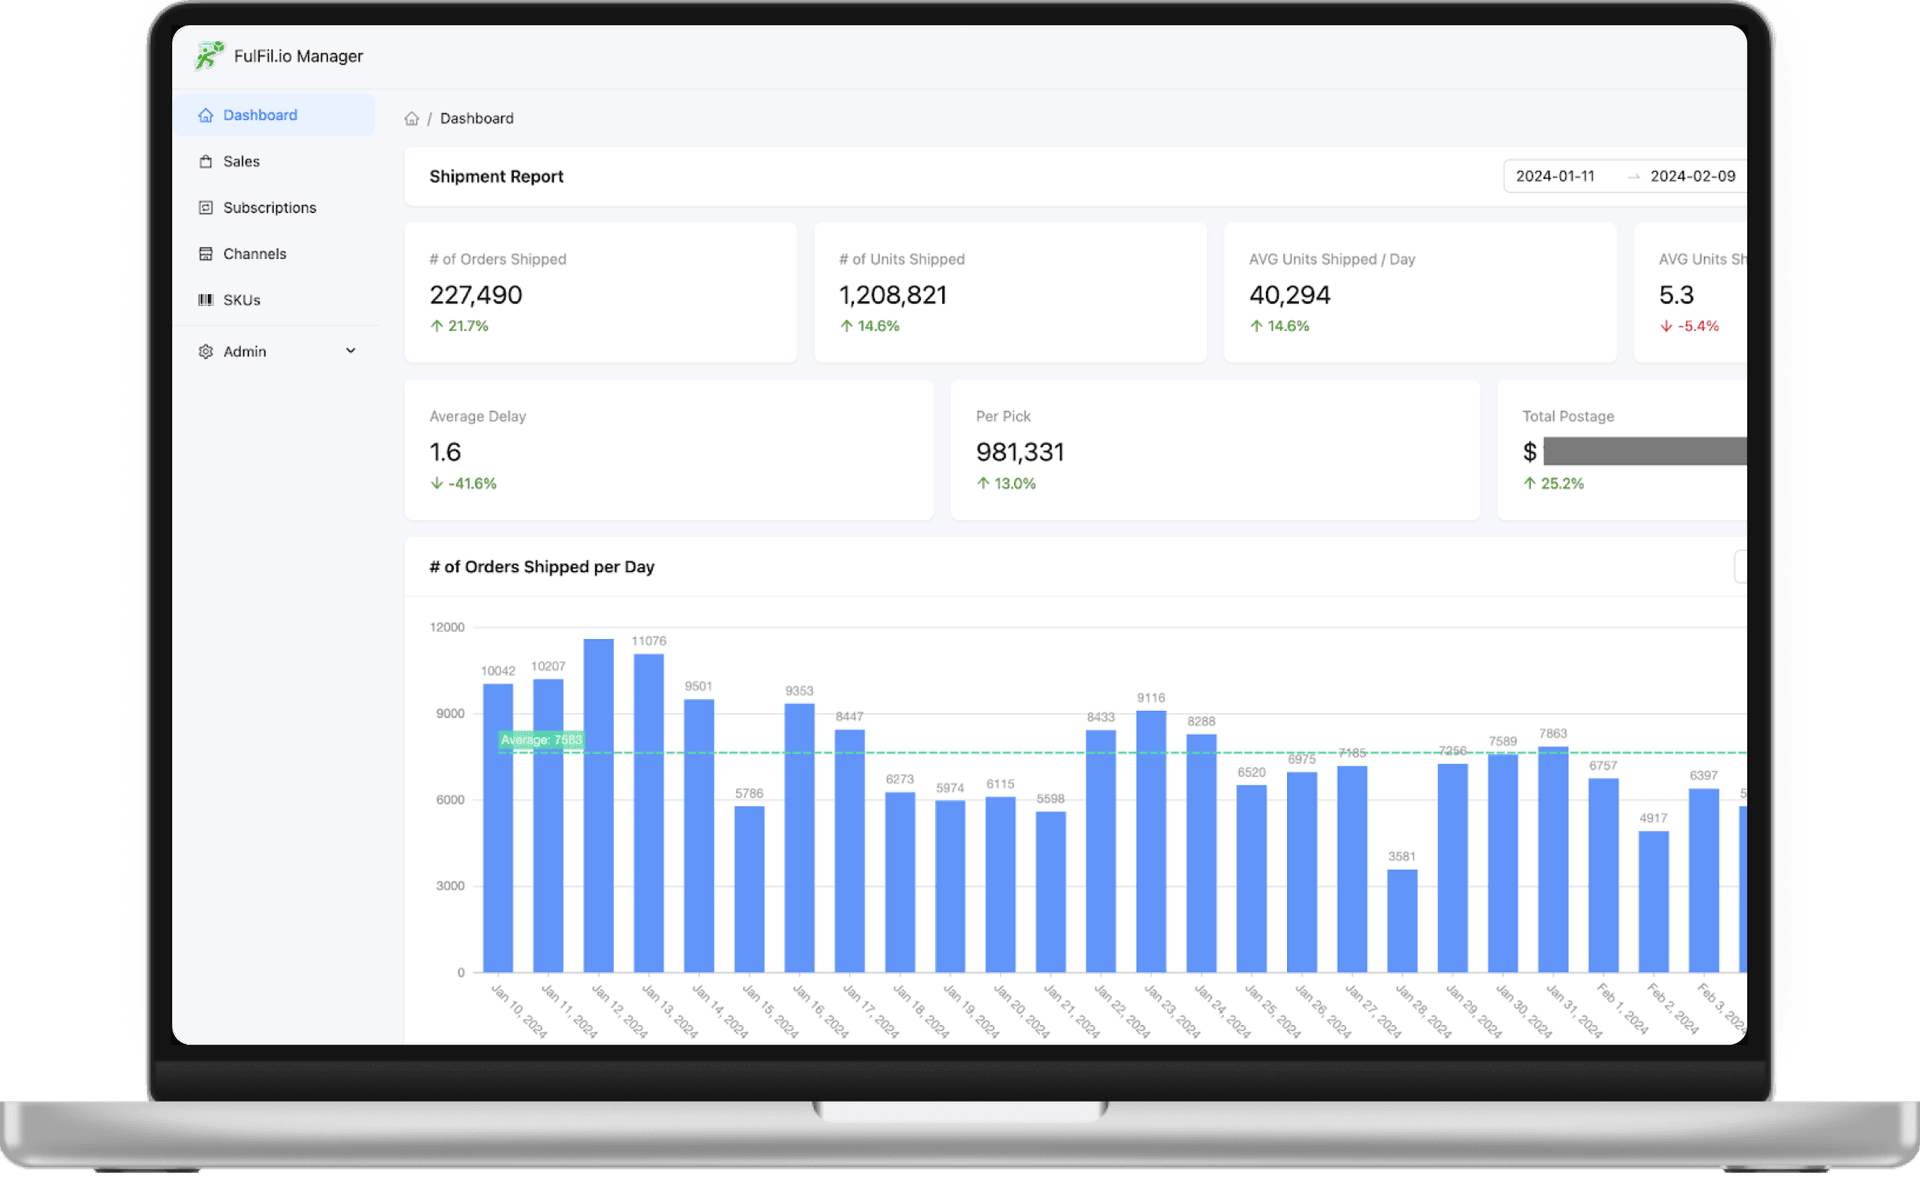This screenshot has width=1920, height=1193.
Task: Click the Dashboard breadcrumb link
Action: tap(476, 119)
